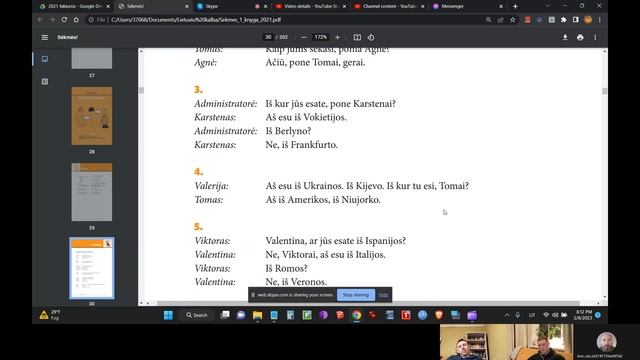Click the text 'Aš esu iš Vokietijos.'

click(x=306, y=118)
